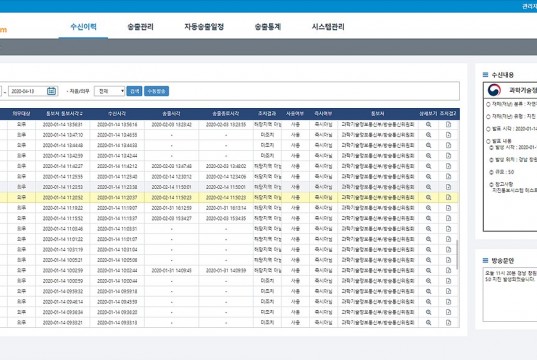The width and height of the screenshot is (537, 360).
Task: Click the 수신시각 cell 2020-01-14 10:02:44
Action: click(117, 271)
